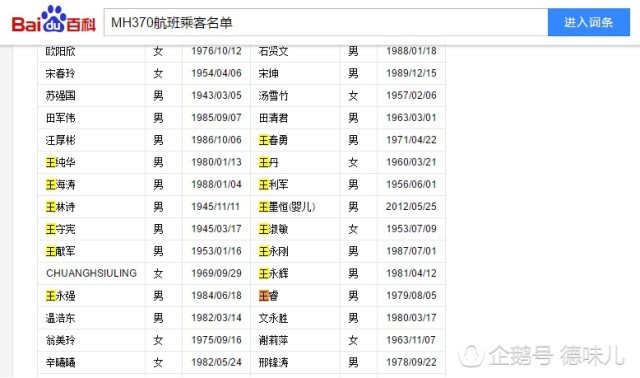The image size is (640, 378).
Task: Click the Baidu Baike logo
Action: click(x=53, y=20)
